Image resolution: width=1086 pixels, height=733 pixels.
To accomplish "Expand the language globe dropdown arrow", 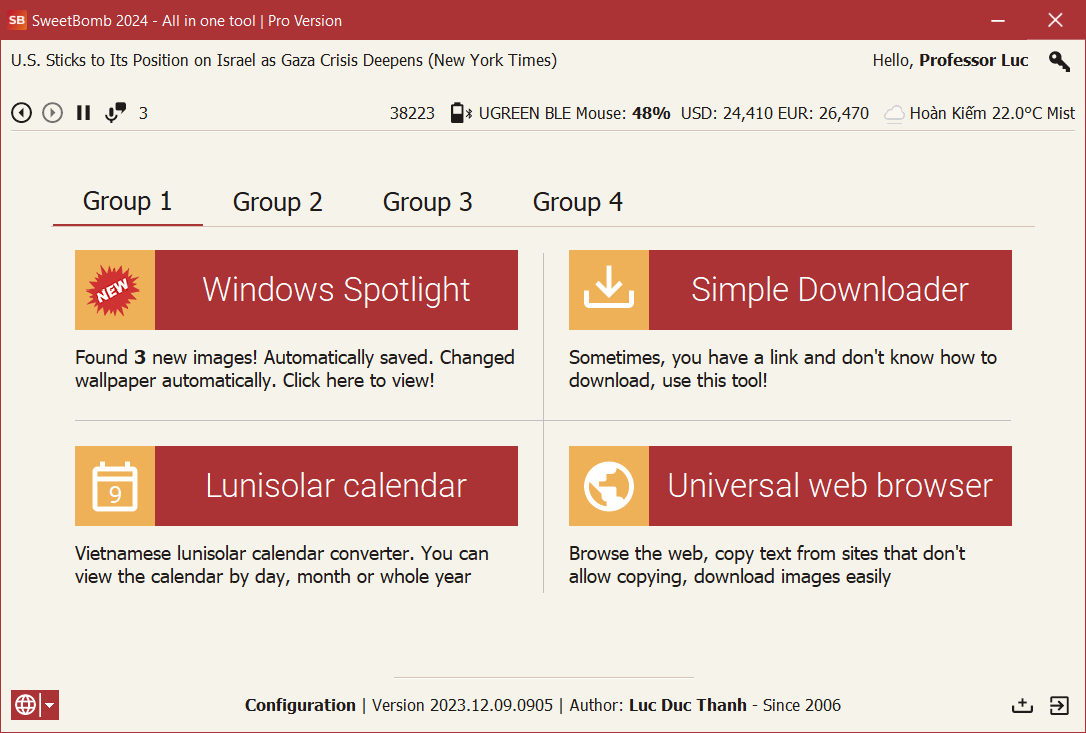I will (49, 705).
